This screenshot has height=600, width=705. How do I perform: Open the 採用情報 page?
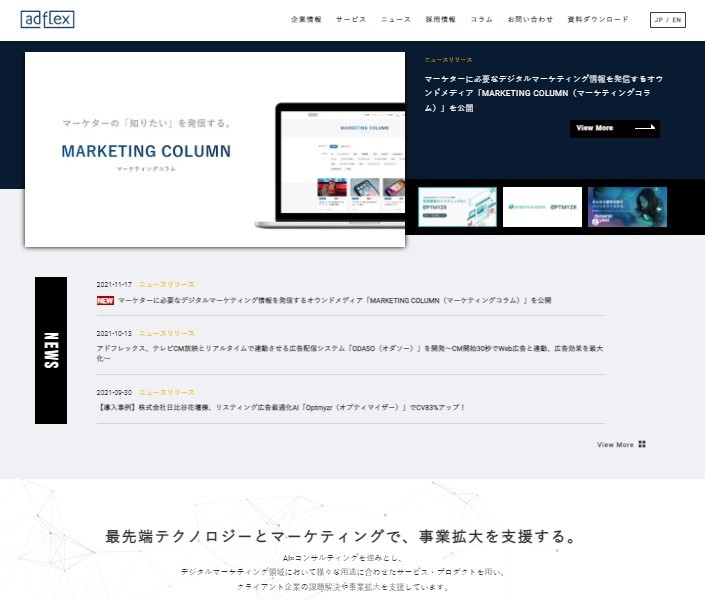(440, 19)
